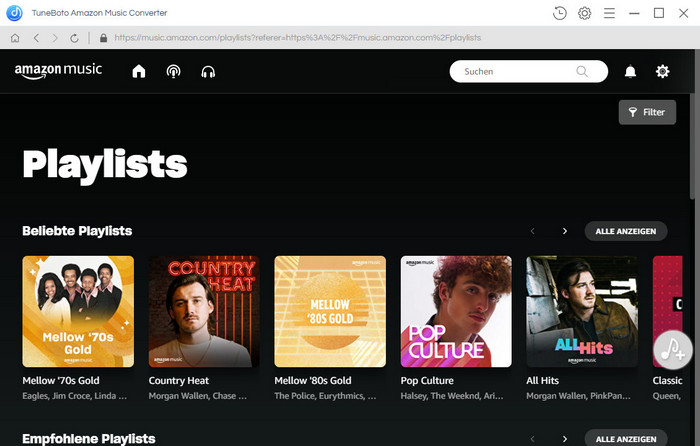
Task: Click the Mellow '80s Gold title link
Action: pyautogui.click(x=313, y=381)
